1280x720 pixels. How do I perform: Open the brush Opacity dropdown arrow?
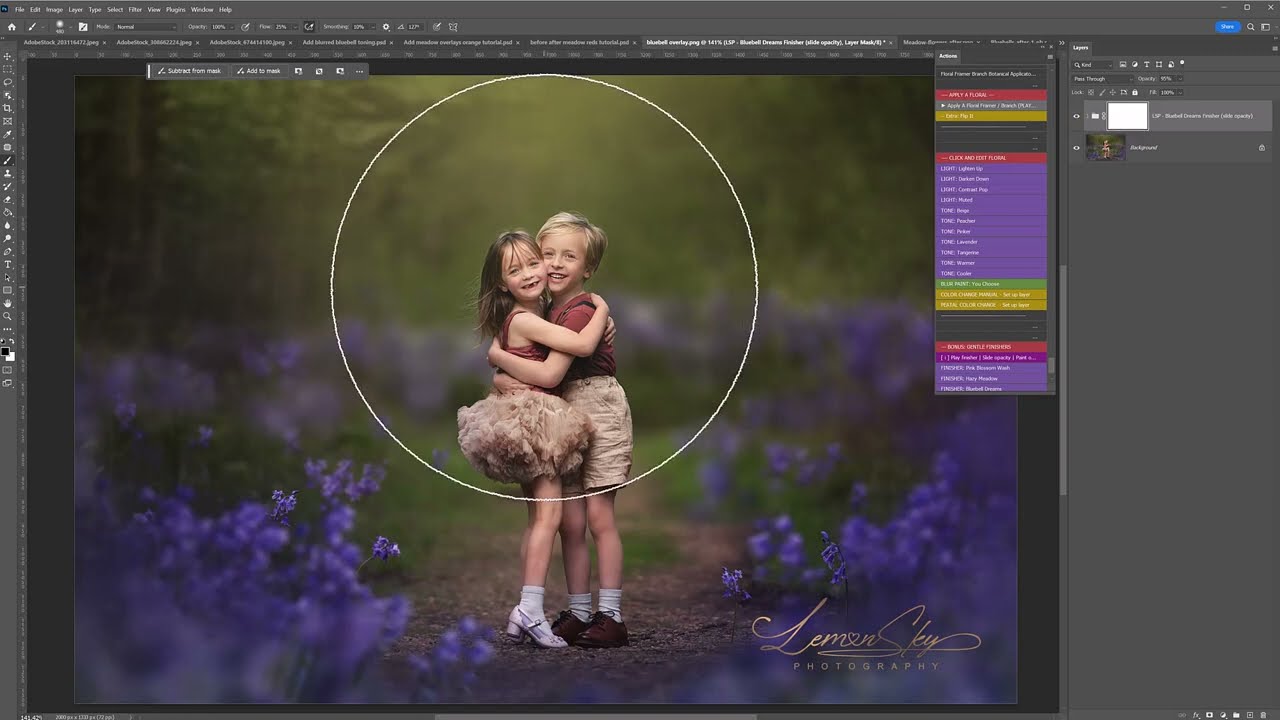click(232, 27)
